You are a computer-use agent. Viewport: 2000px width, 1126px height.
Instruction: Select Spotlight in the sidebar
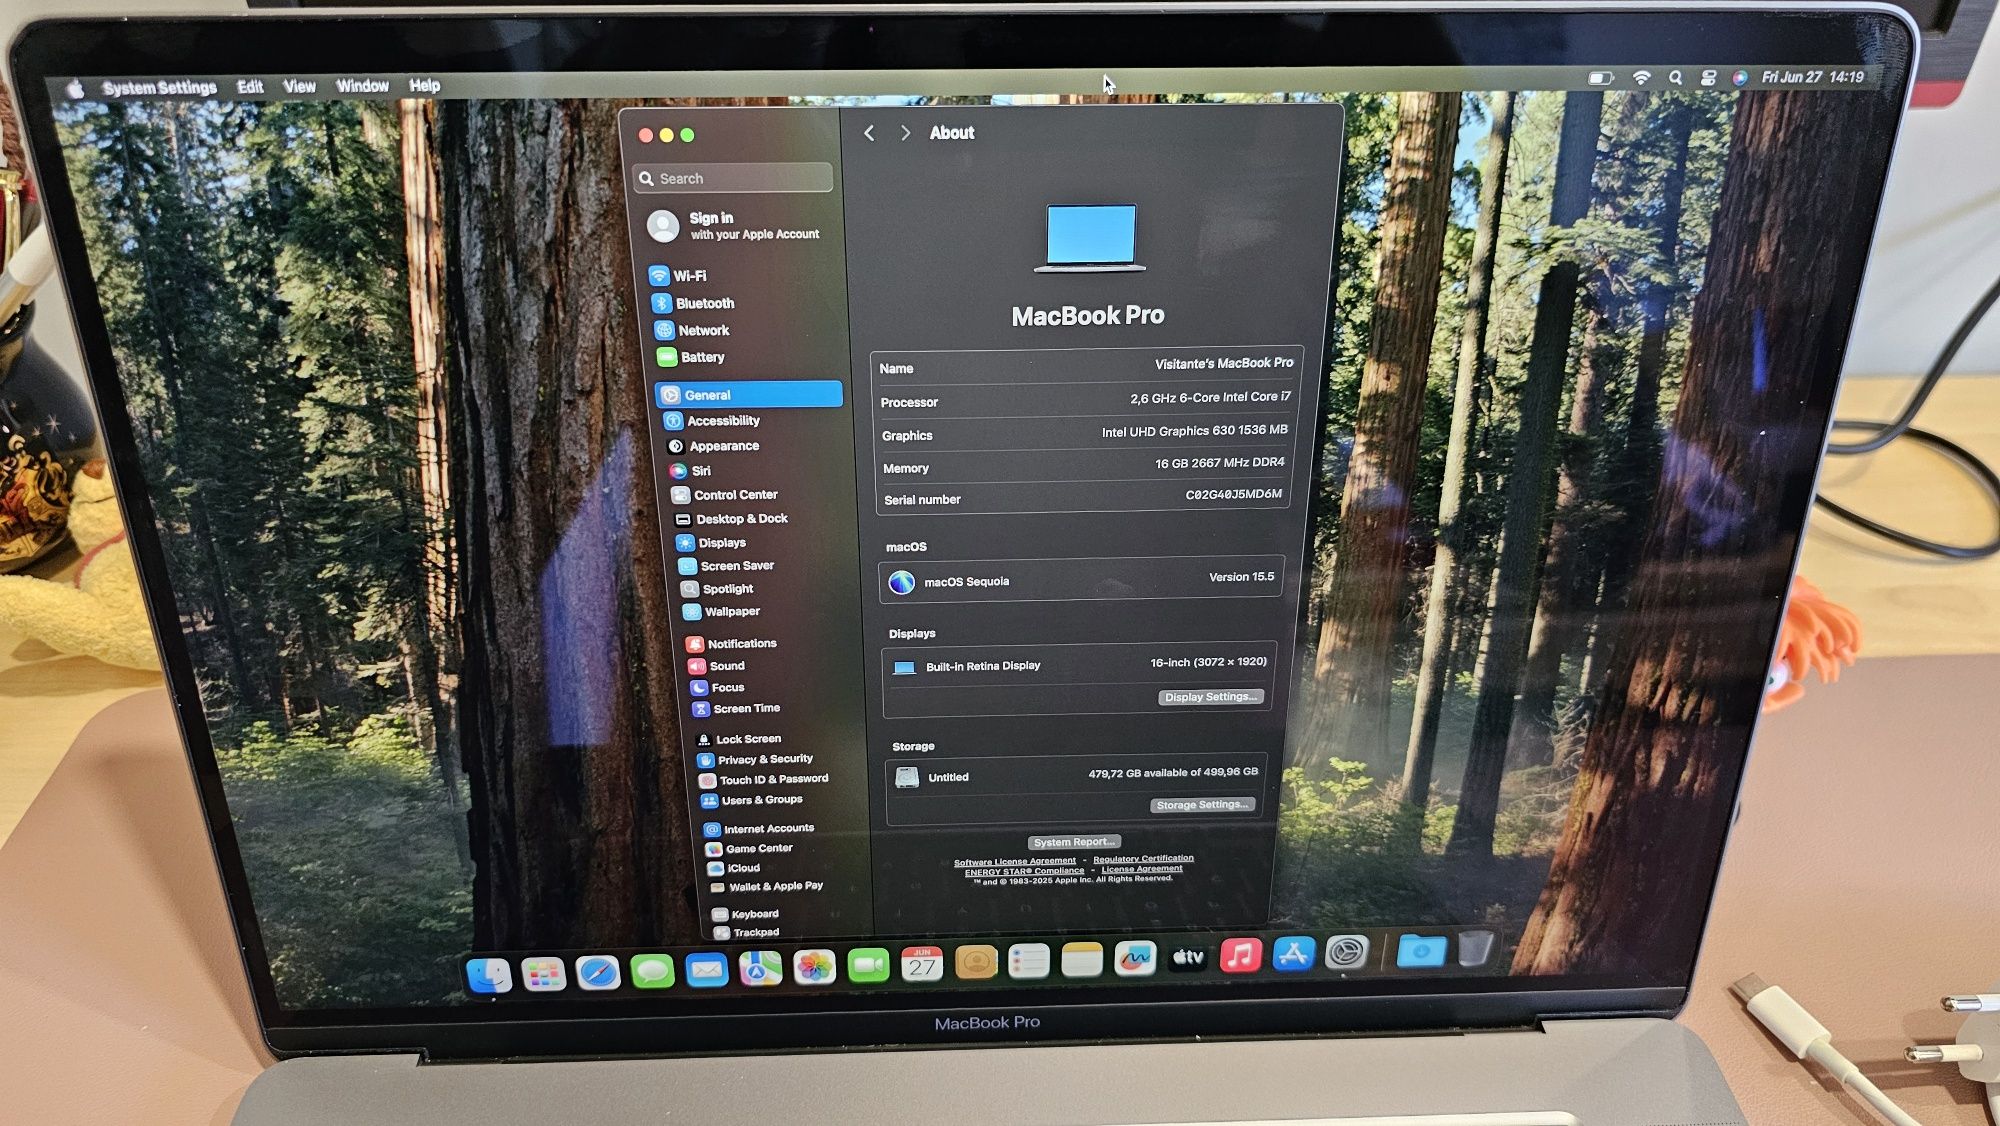(718, 589)
